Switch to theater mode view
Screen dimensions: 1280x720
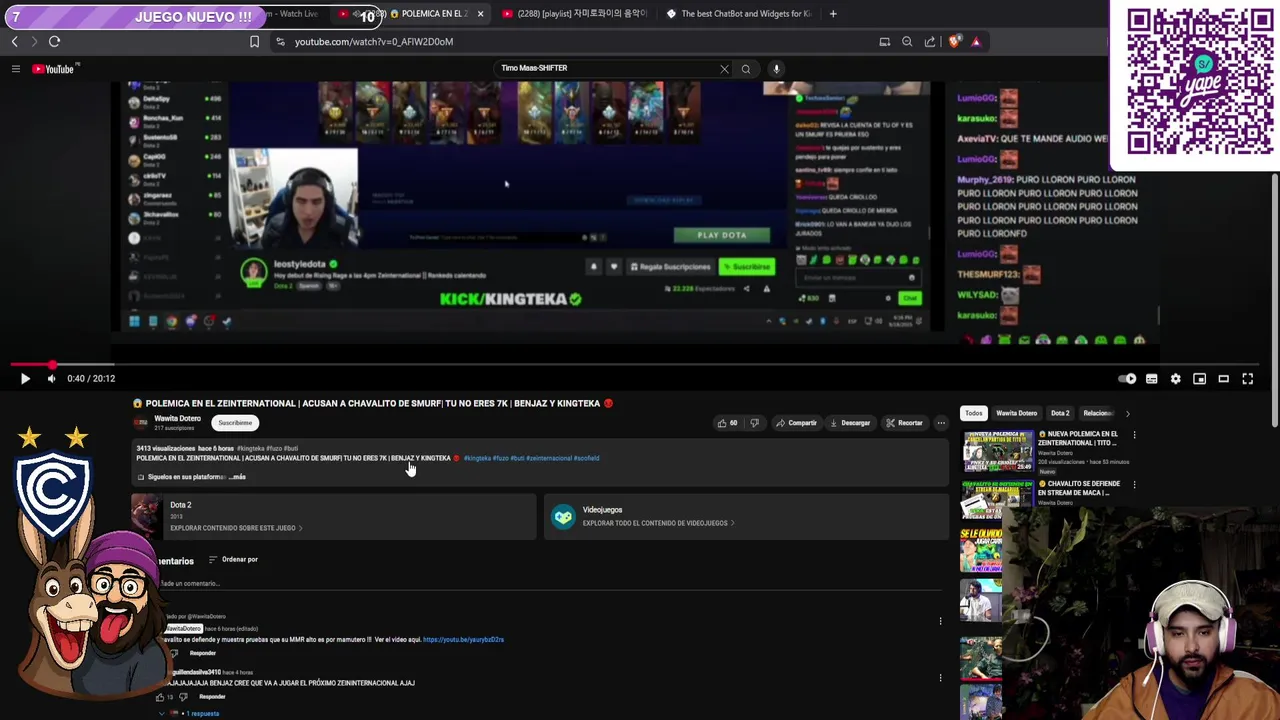point(1224,379)
